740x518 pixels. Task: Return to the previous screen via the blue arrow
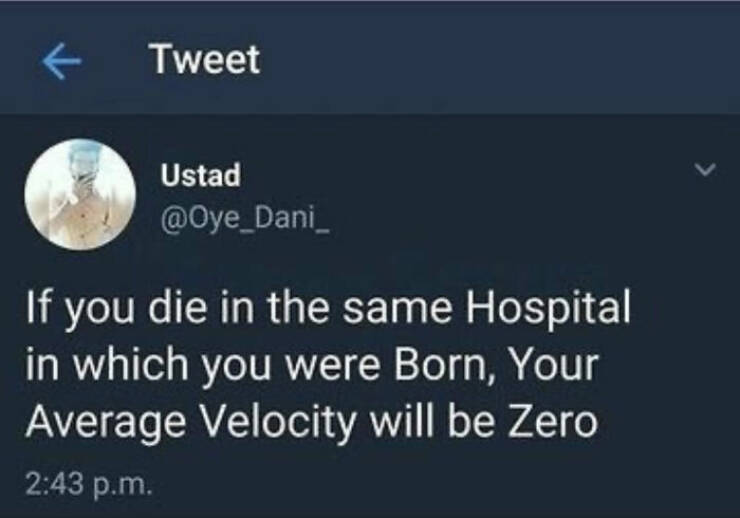63,61
